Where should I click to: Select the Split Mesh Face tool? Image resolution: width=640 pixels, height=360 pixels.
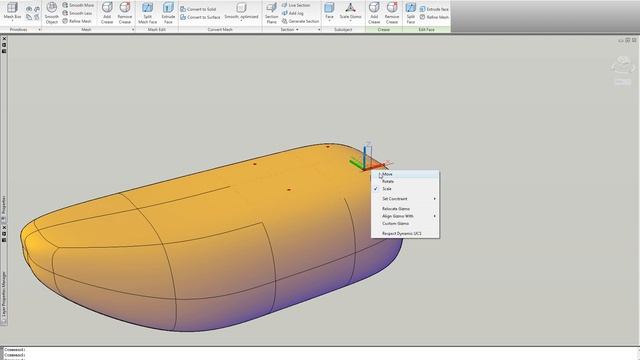point(147,13)
